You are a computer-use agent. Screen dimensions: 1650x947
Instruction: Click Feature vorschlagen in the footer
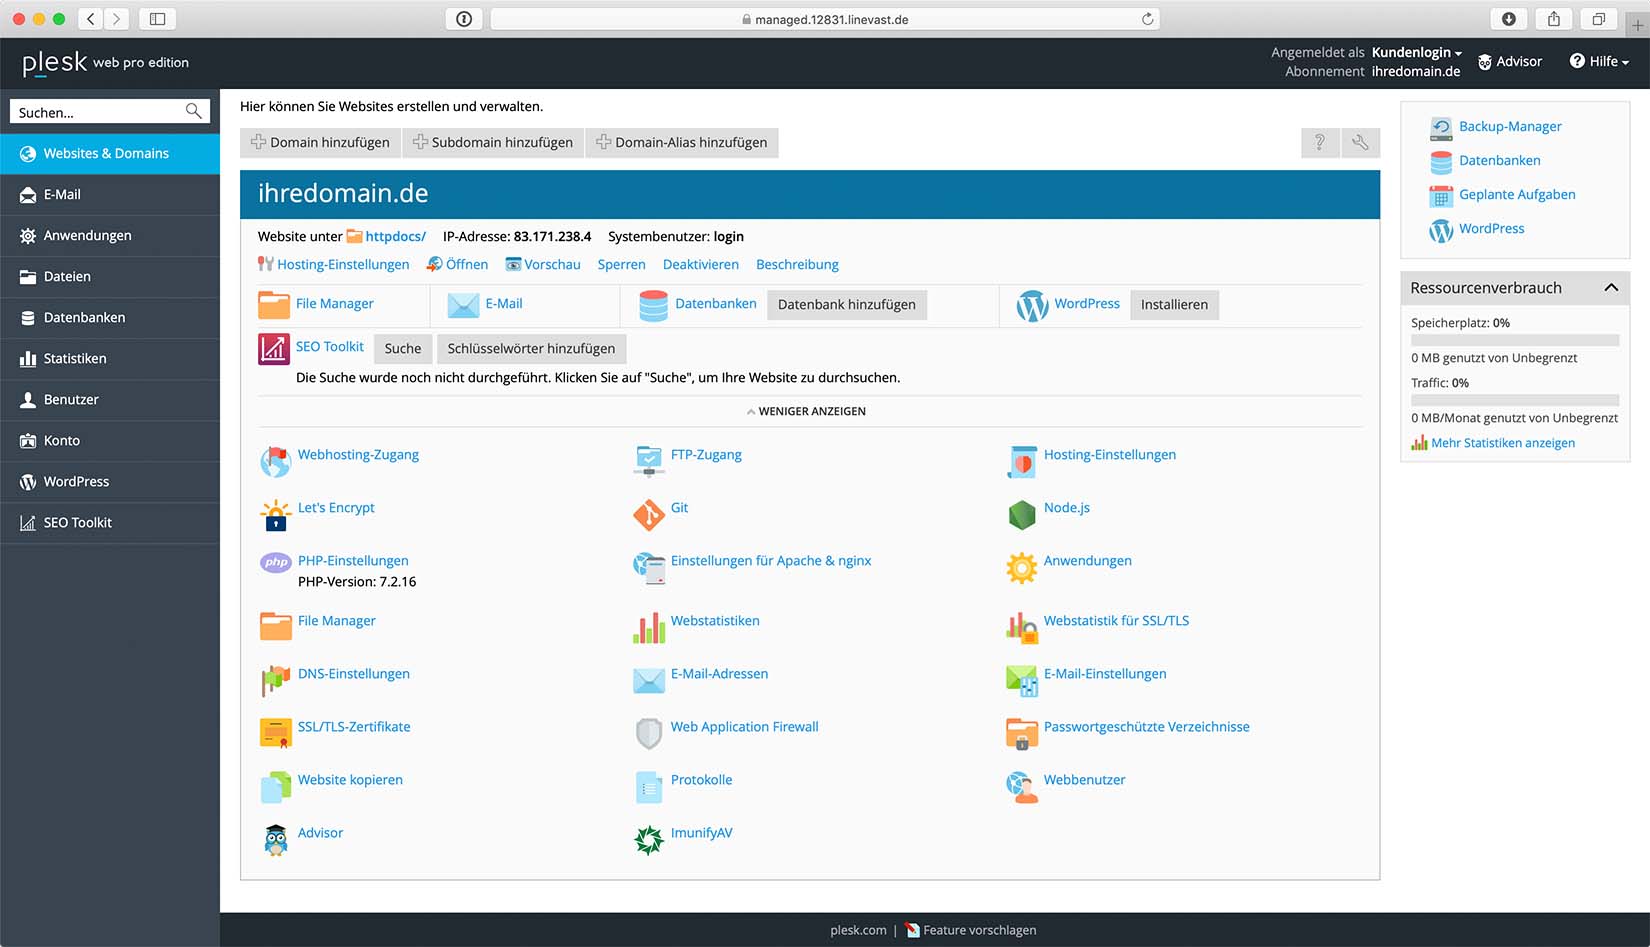(x=979, y=930)
